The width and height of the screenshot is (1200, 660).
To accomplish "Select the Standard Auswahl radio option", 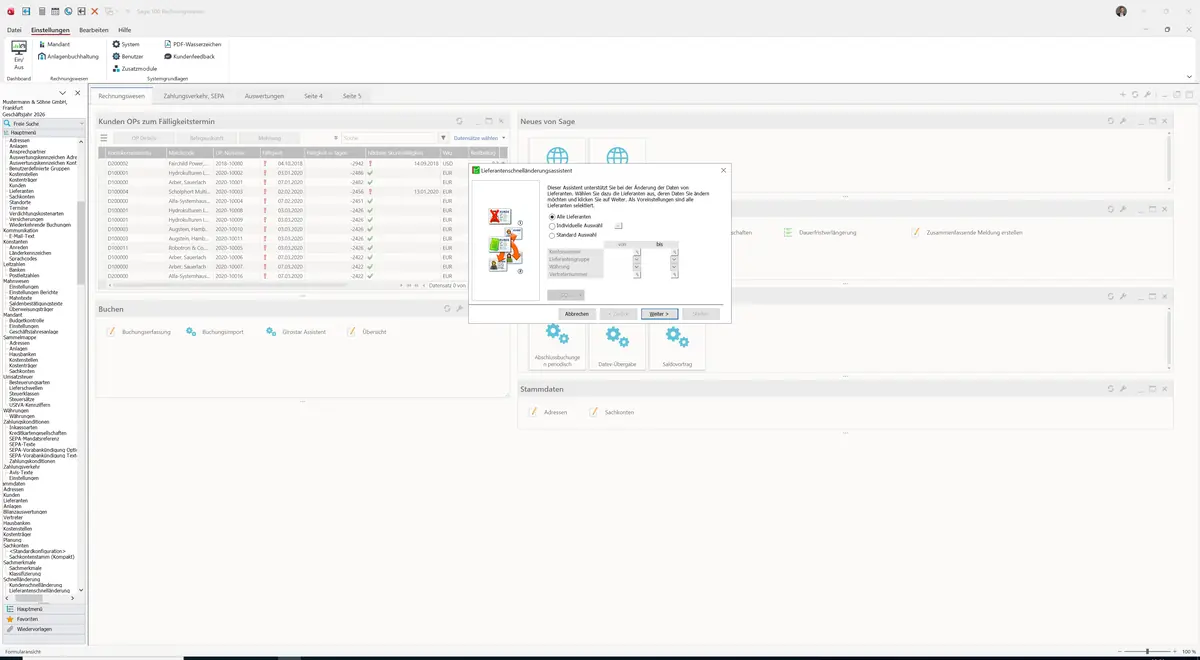I will (x=574, y=235).
